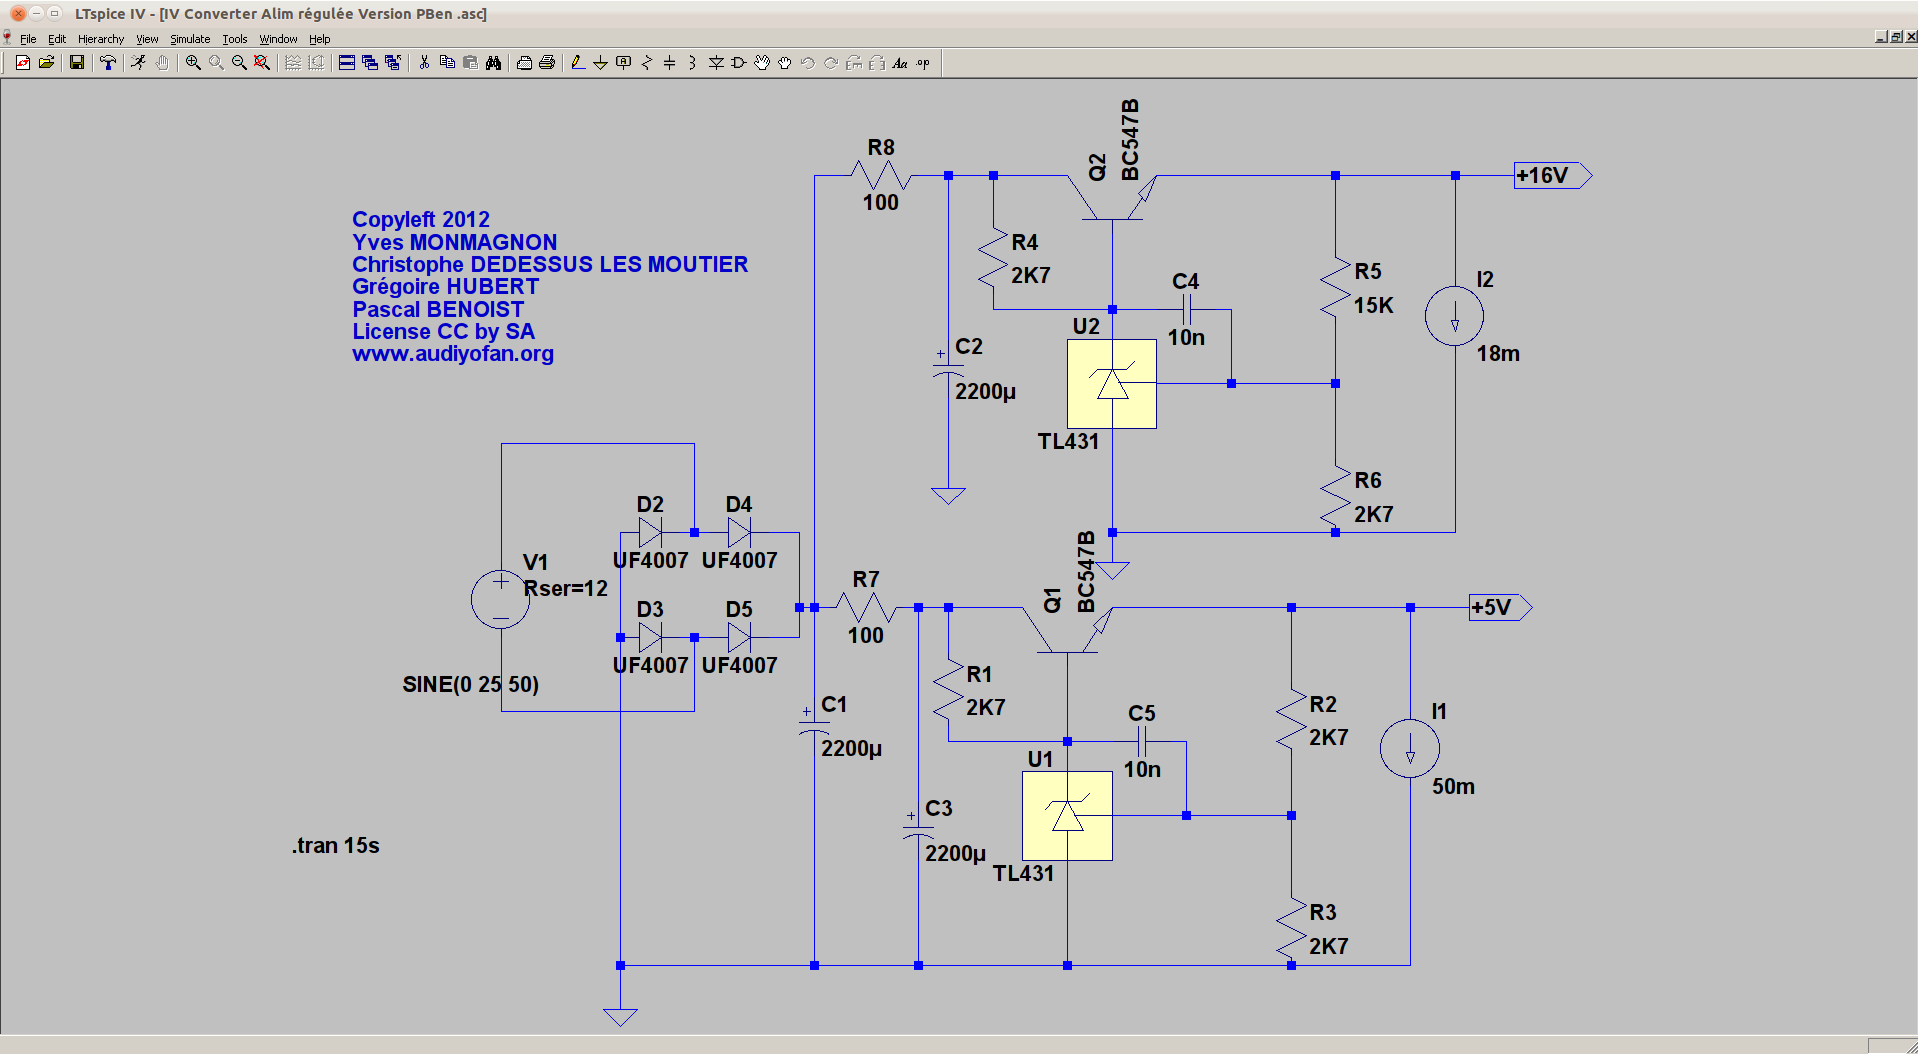Click the V1 voltage source symbol
The image size is (1918, 1054).
coord(500,599)
